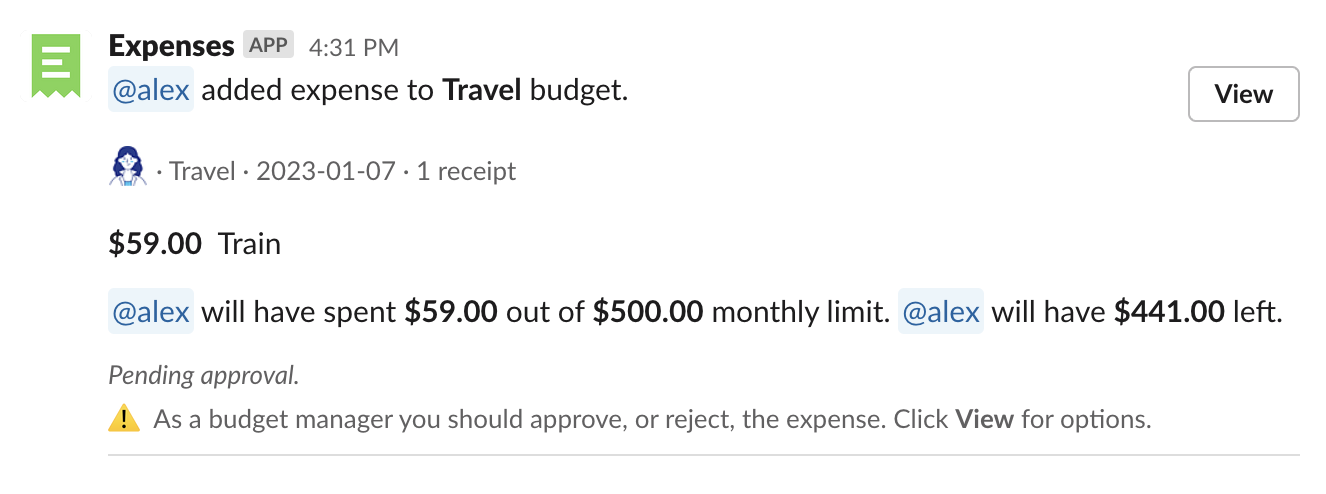Click bold Travel in 'Travel budget'
This screenshot has width=1326, height=494.
[482, 91]
